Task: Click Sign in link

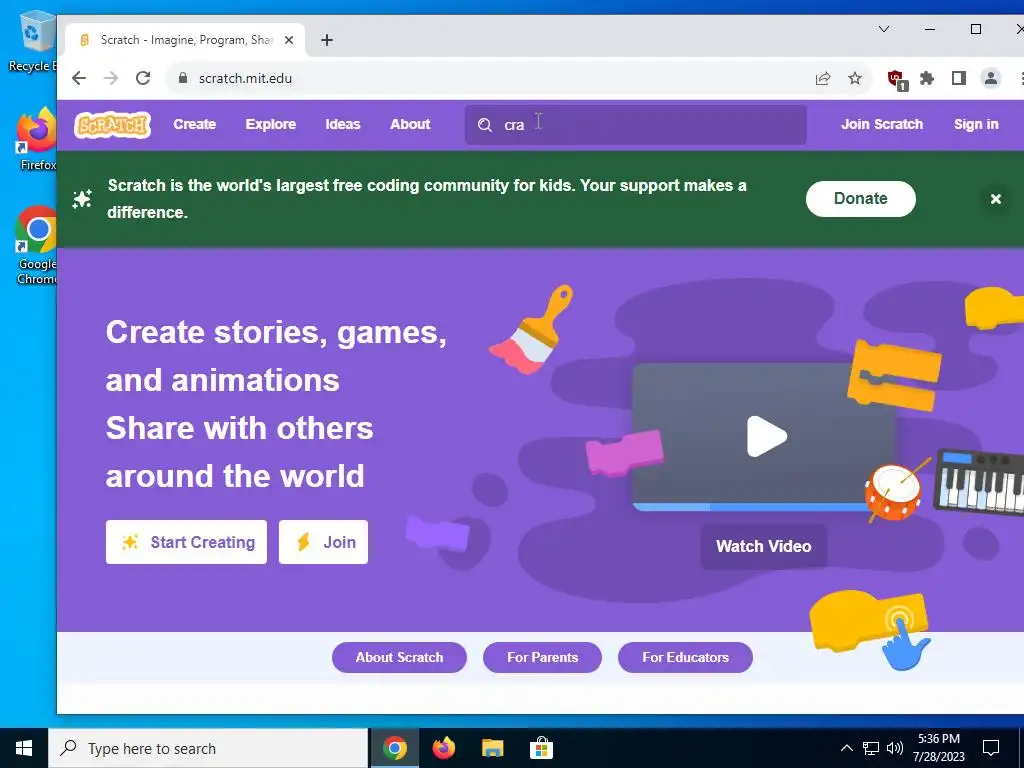Action: pos(976,124)
